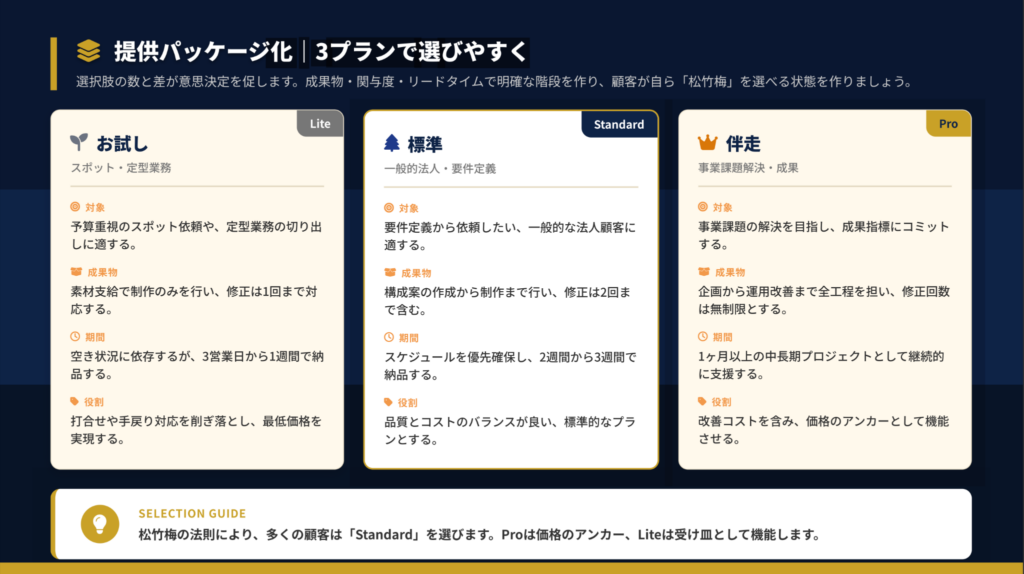Click the 役割 tag icon in the 伴走 card
The image size is (1024, 574).
click(x=703, y=402)
